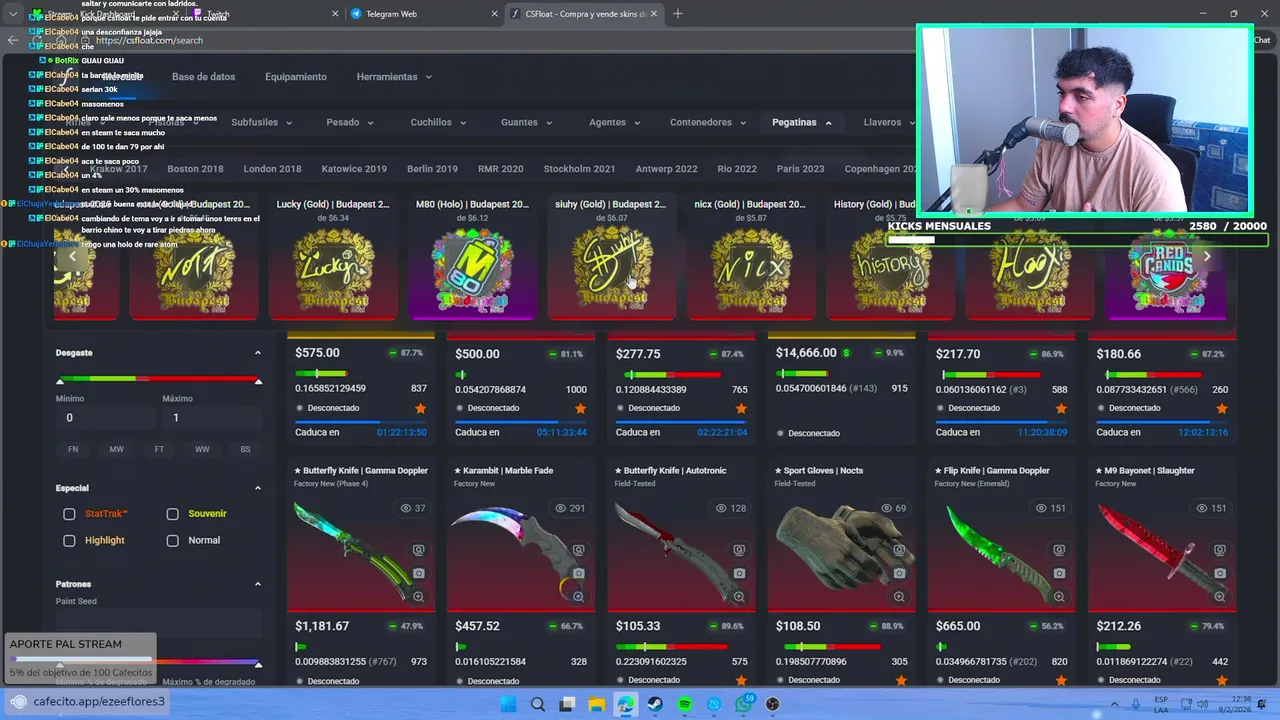This screenshot has height=720, width=1280.
Task: Click inspect icon on Butterfly Knife Gamma Doppler card
Action: (x=418, y=550)
